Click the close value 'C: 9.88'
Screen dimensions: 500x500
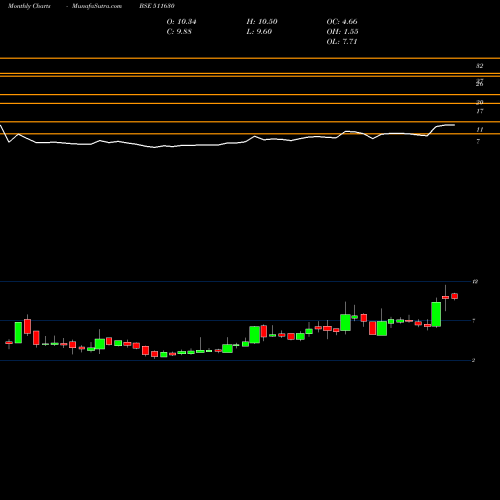coord(179,32)
